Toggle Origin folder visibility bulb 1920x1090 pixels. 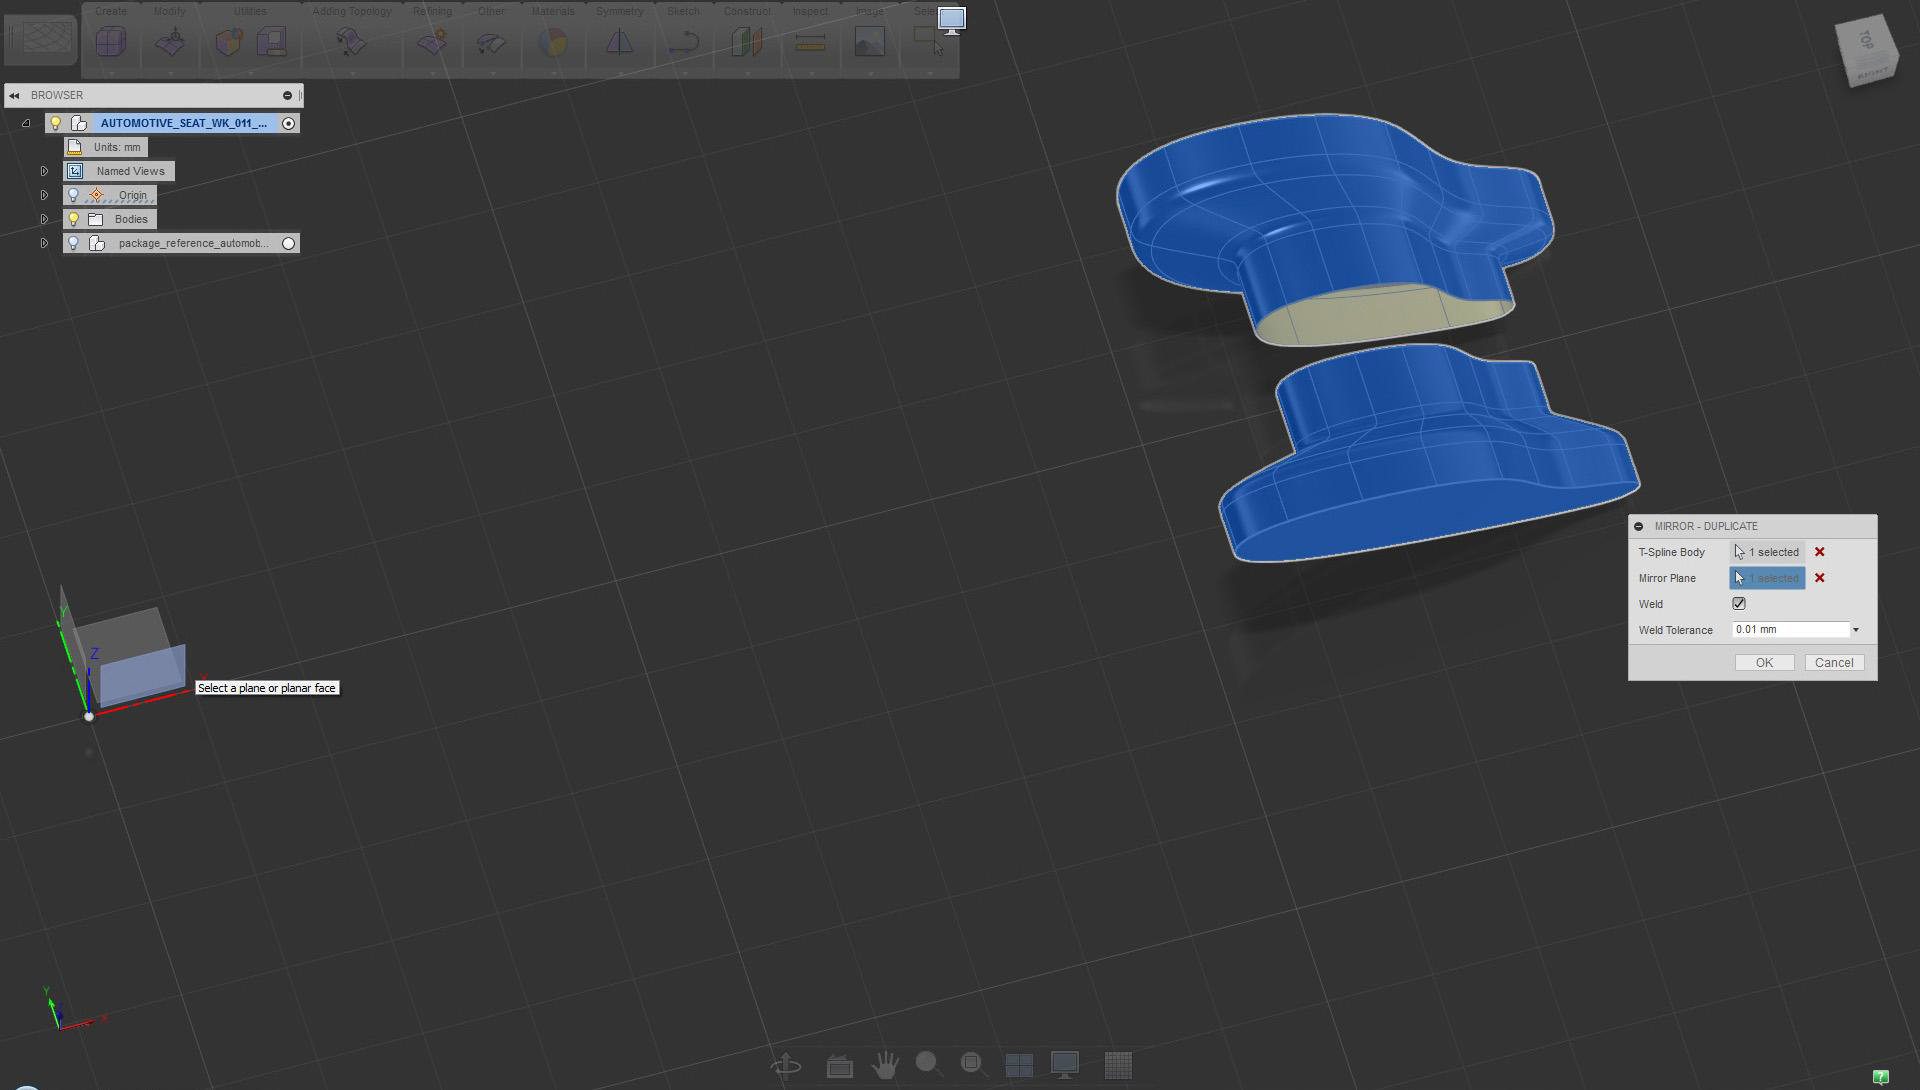point(73,195)
